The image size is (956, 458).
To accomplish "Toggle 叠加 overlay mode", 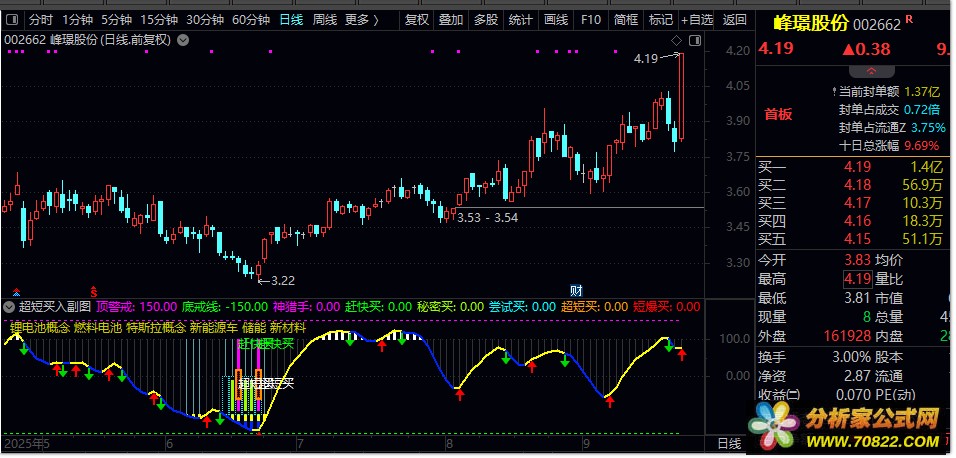I will [451, 20].
